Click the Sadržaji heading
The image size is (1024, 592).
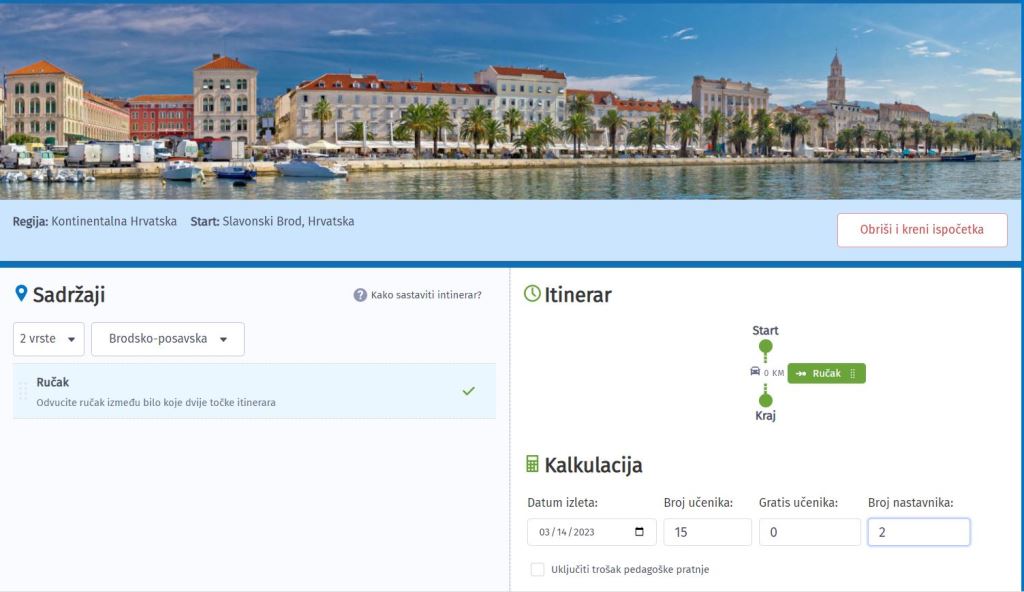tap(69, 295)
